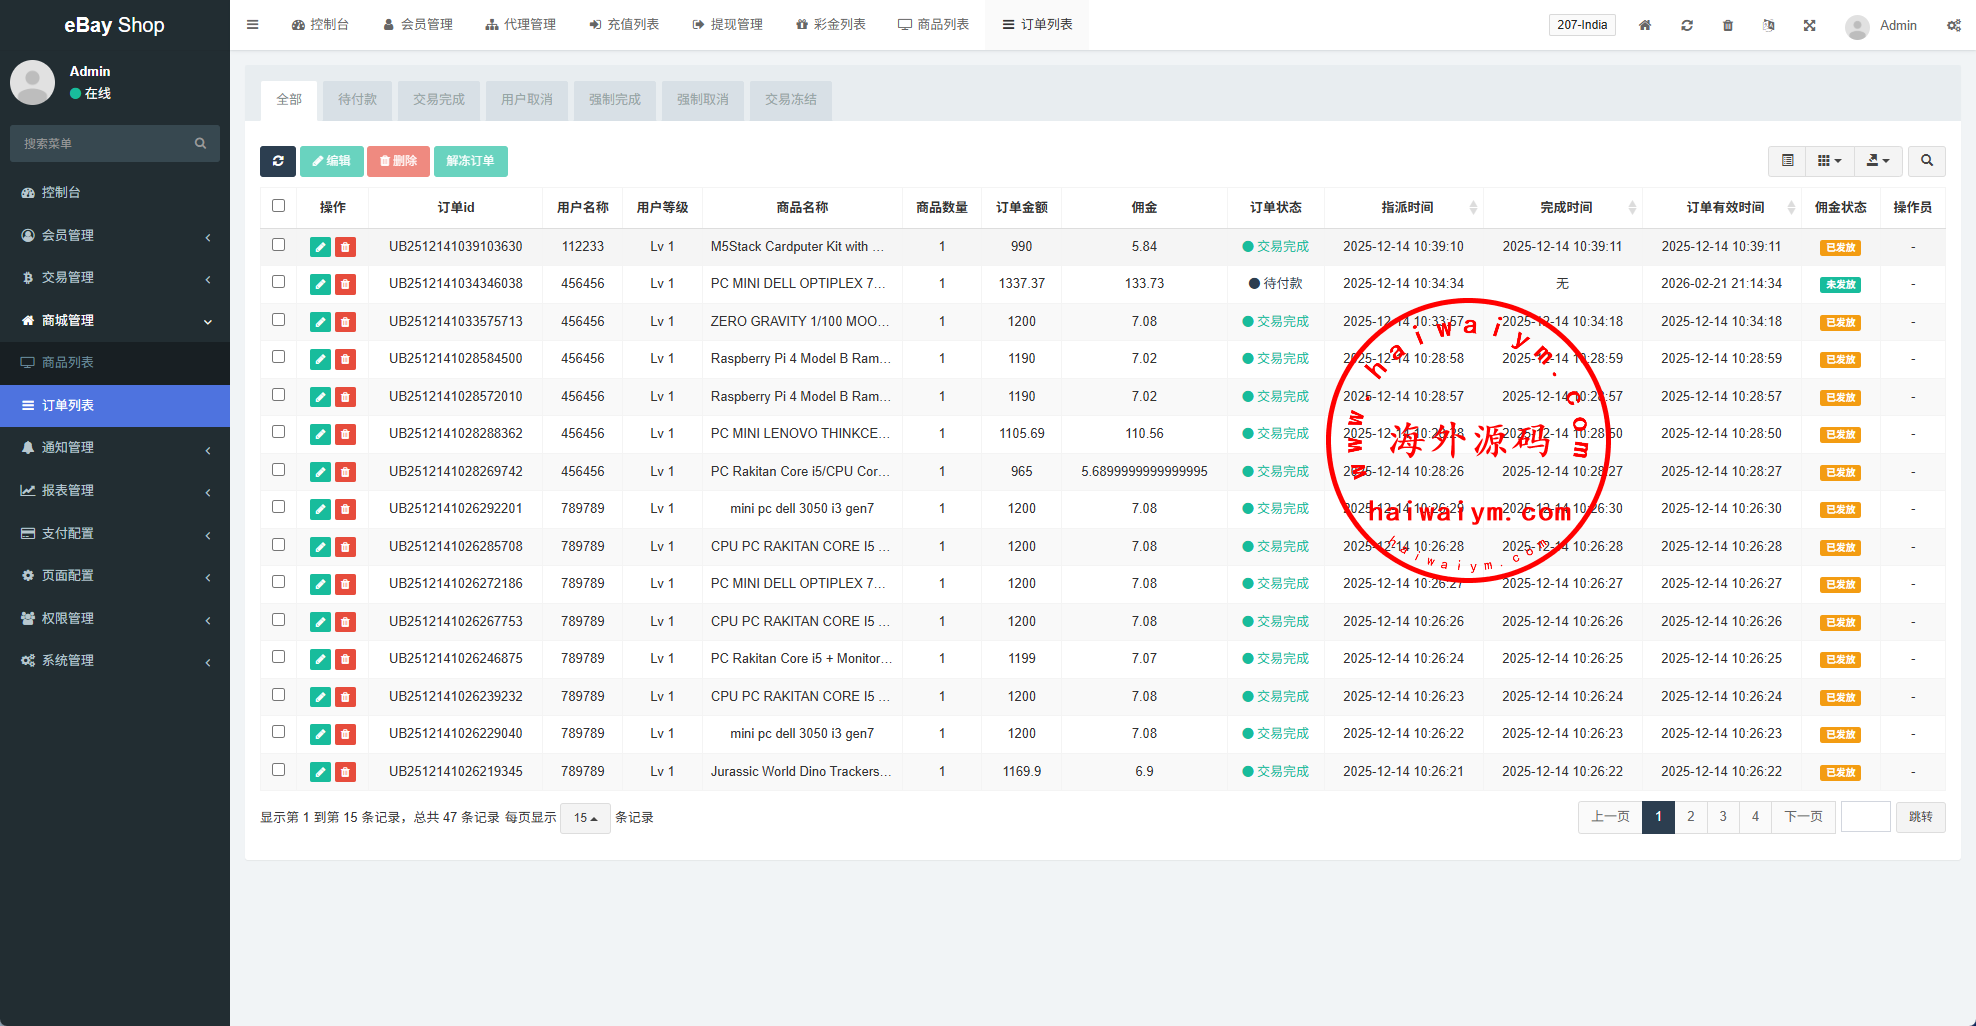This screenshot has height=1026, width=1976.
Task: Click red delete icon for order UB2512141034346038
Action: pyautogui.click(x=345, y=284)
